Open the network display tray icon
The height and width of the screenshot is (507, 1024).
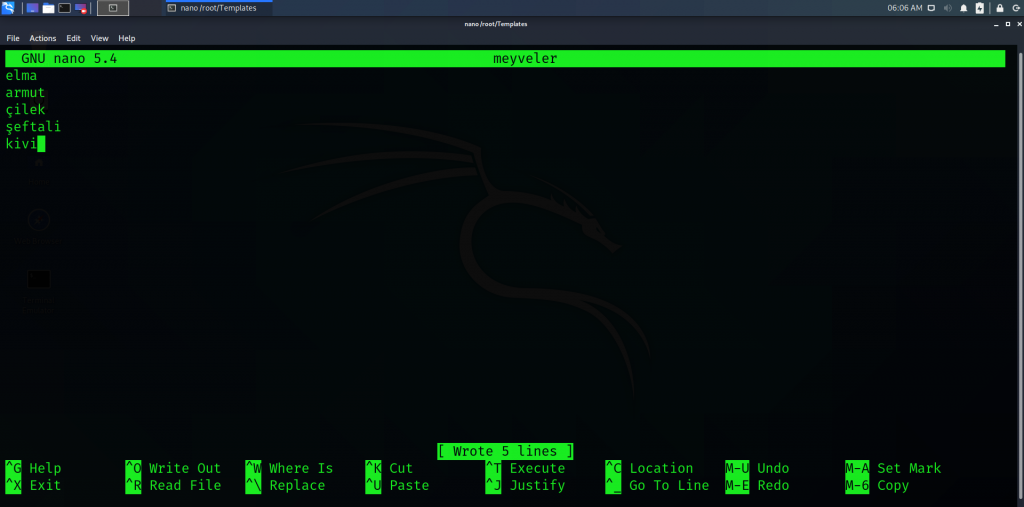click(931, 8)
